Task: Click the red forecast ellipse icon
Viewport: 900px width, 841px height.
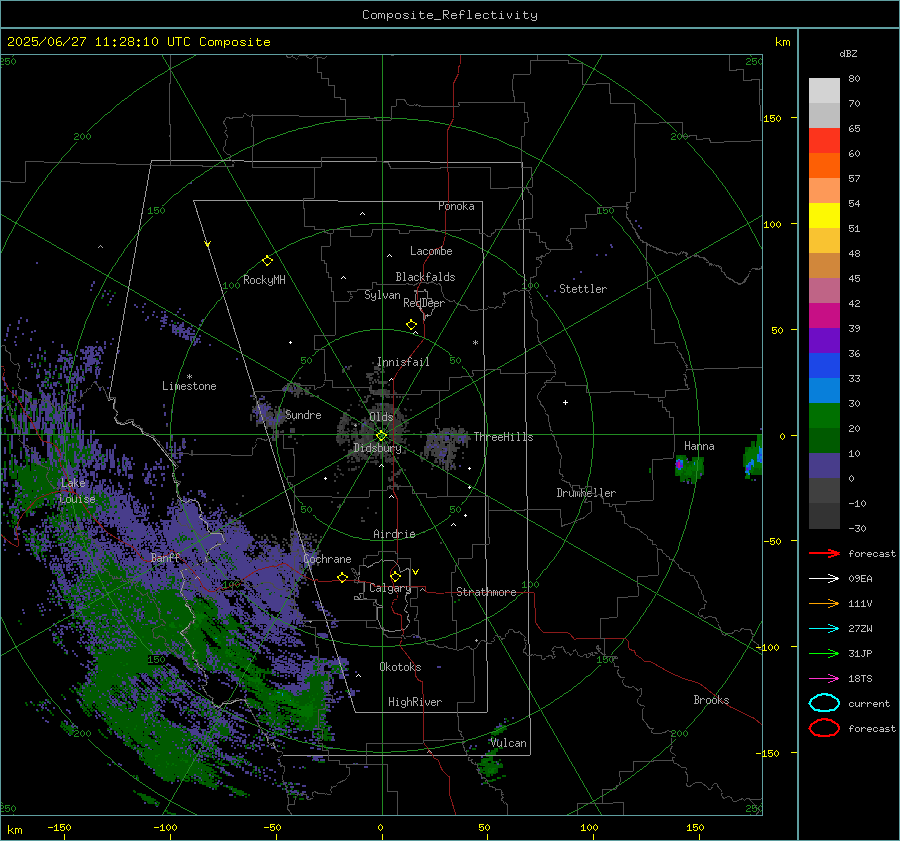Action: click(824, 728)
